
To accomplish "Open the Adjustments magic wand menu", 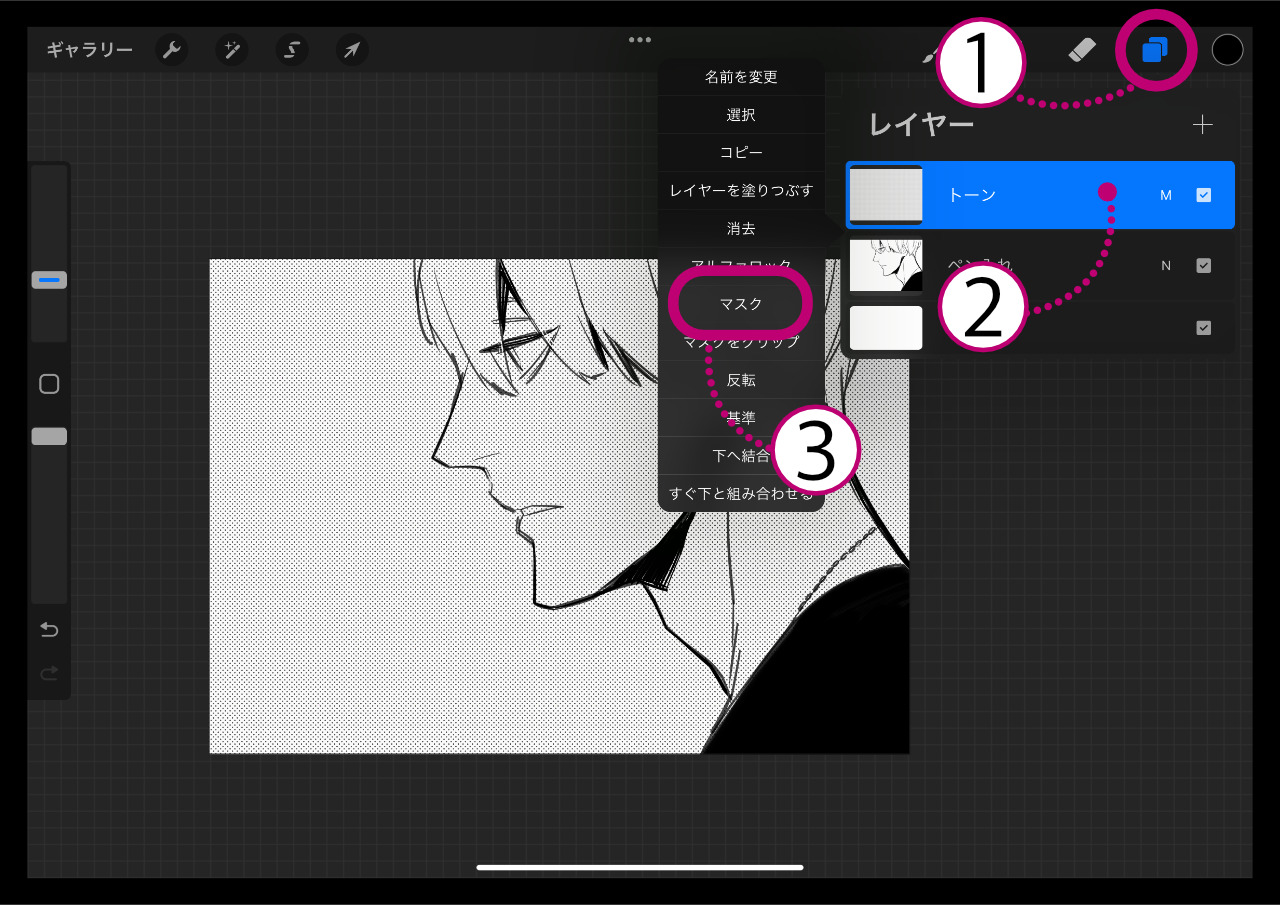I will [x=233, y=50].
